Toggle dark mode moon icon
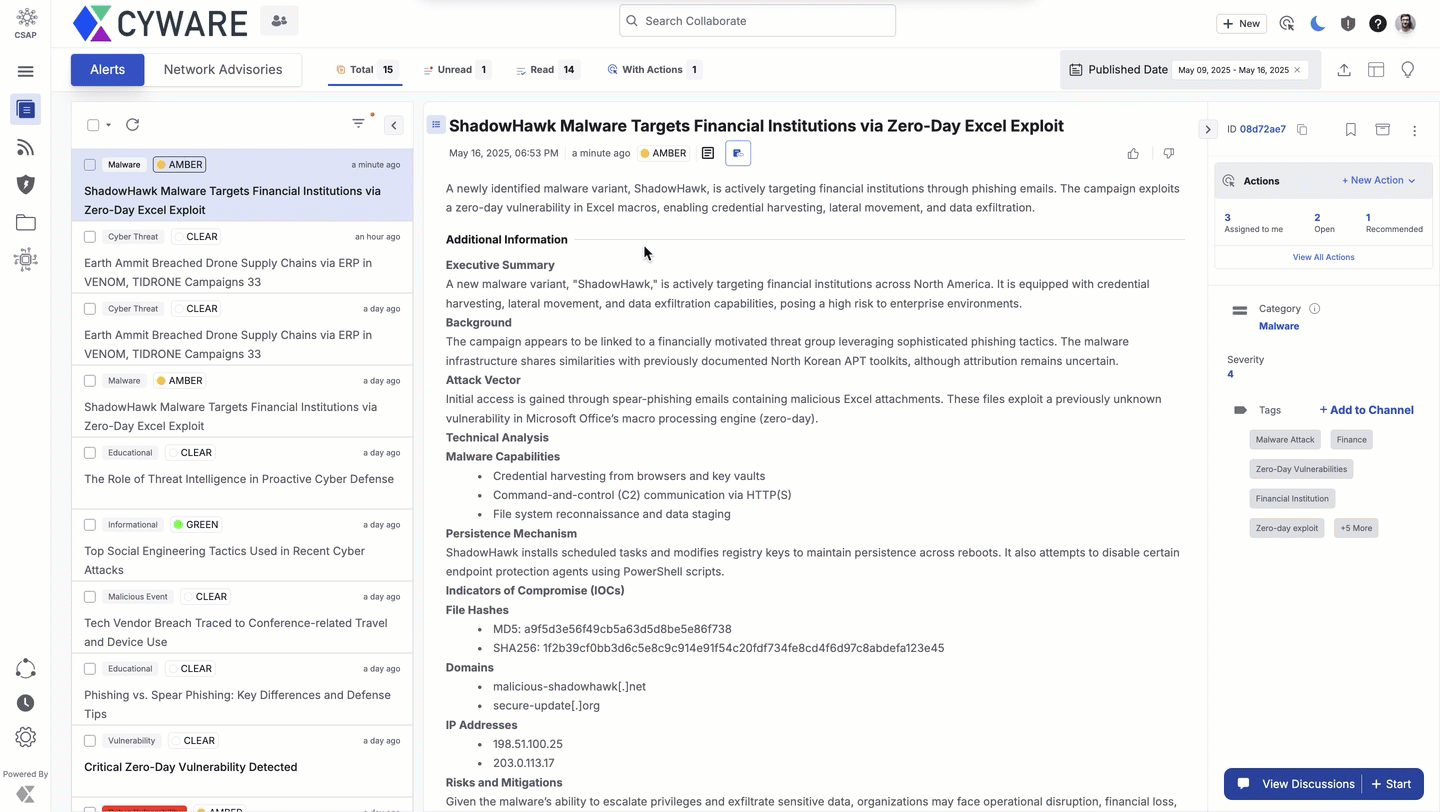The width and height of the screenshot is (1440, 812). point(1317,23)
